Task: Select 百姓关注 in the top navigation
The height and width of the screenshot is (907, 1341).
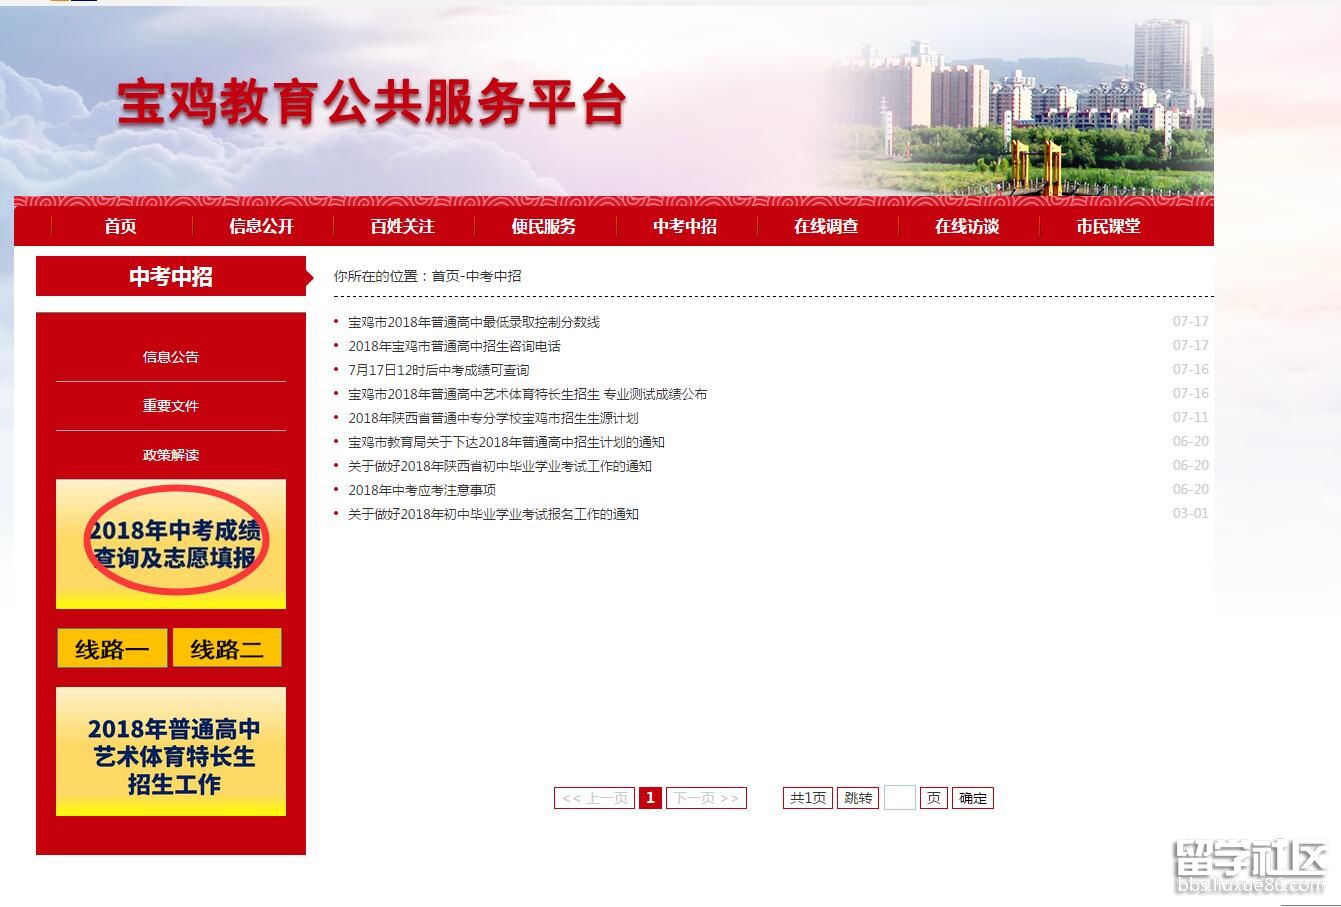Action: [x=402, y=226]
